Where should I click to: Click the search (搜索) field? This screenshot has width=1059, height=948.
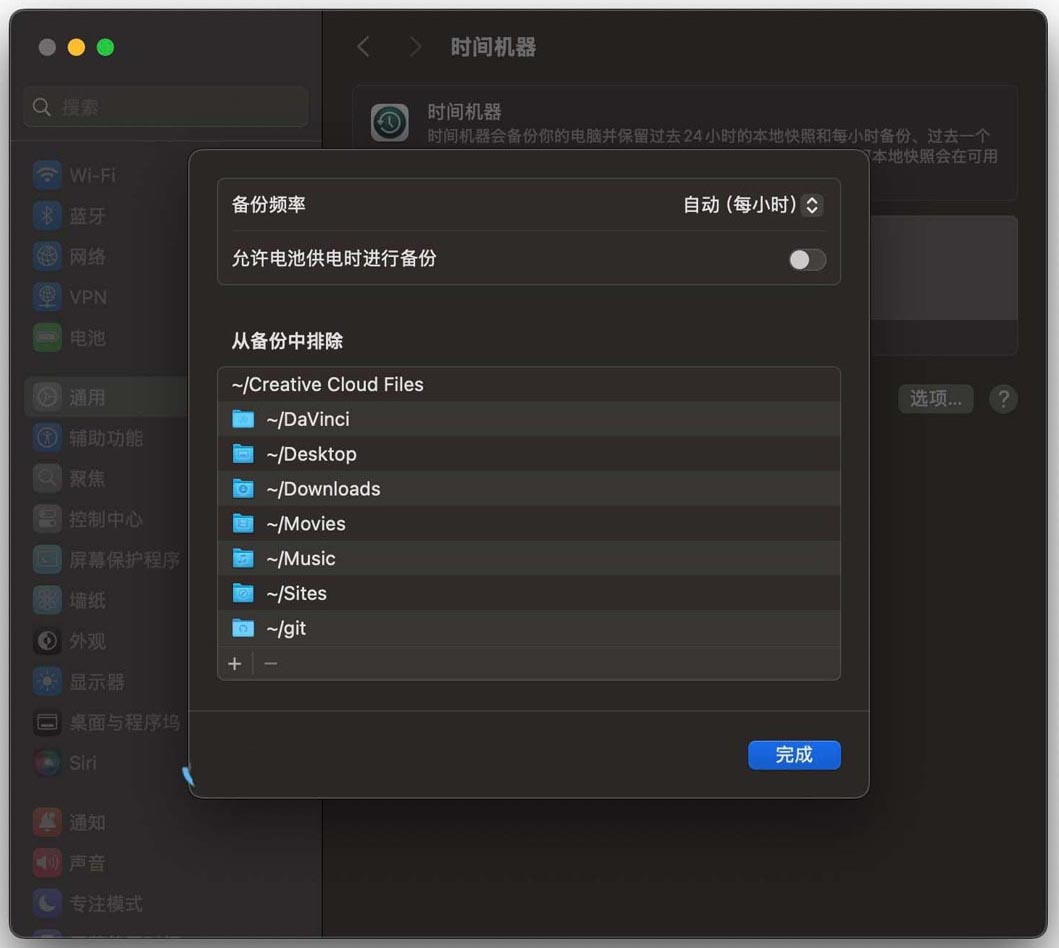point(166,107)
